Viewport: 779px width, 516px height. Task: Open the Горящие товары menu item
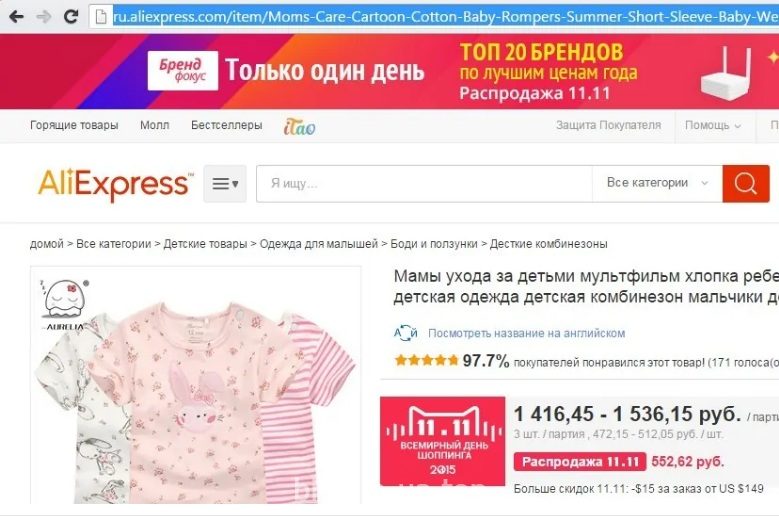click(74, 125)
